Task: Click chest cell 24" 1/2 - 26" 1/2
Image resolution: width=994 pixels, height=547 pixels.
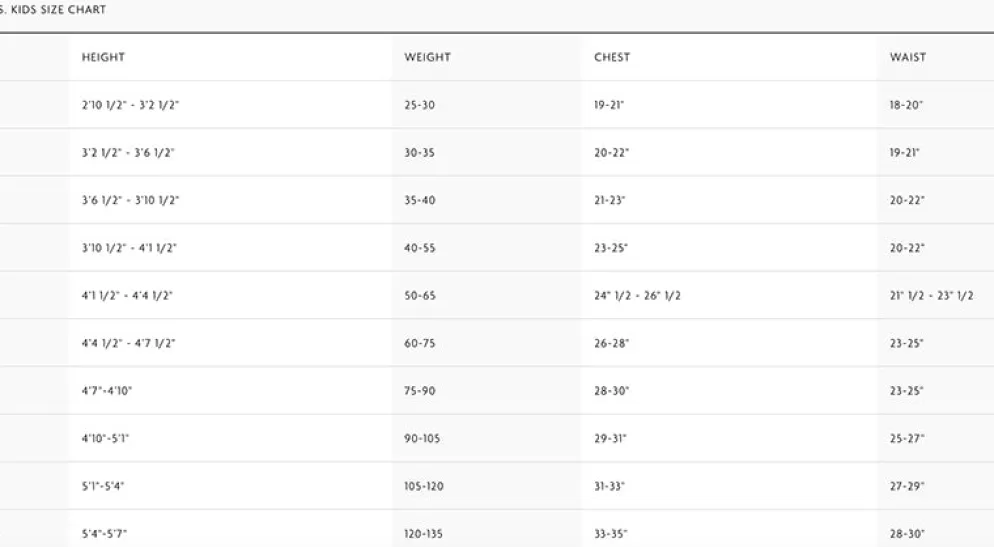Action: pyautogui.click(x=637, y=295)
